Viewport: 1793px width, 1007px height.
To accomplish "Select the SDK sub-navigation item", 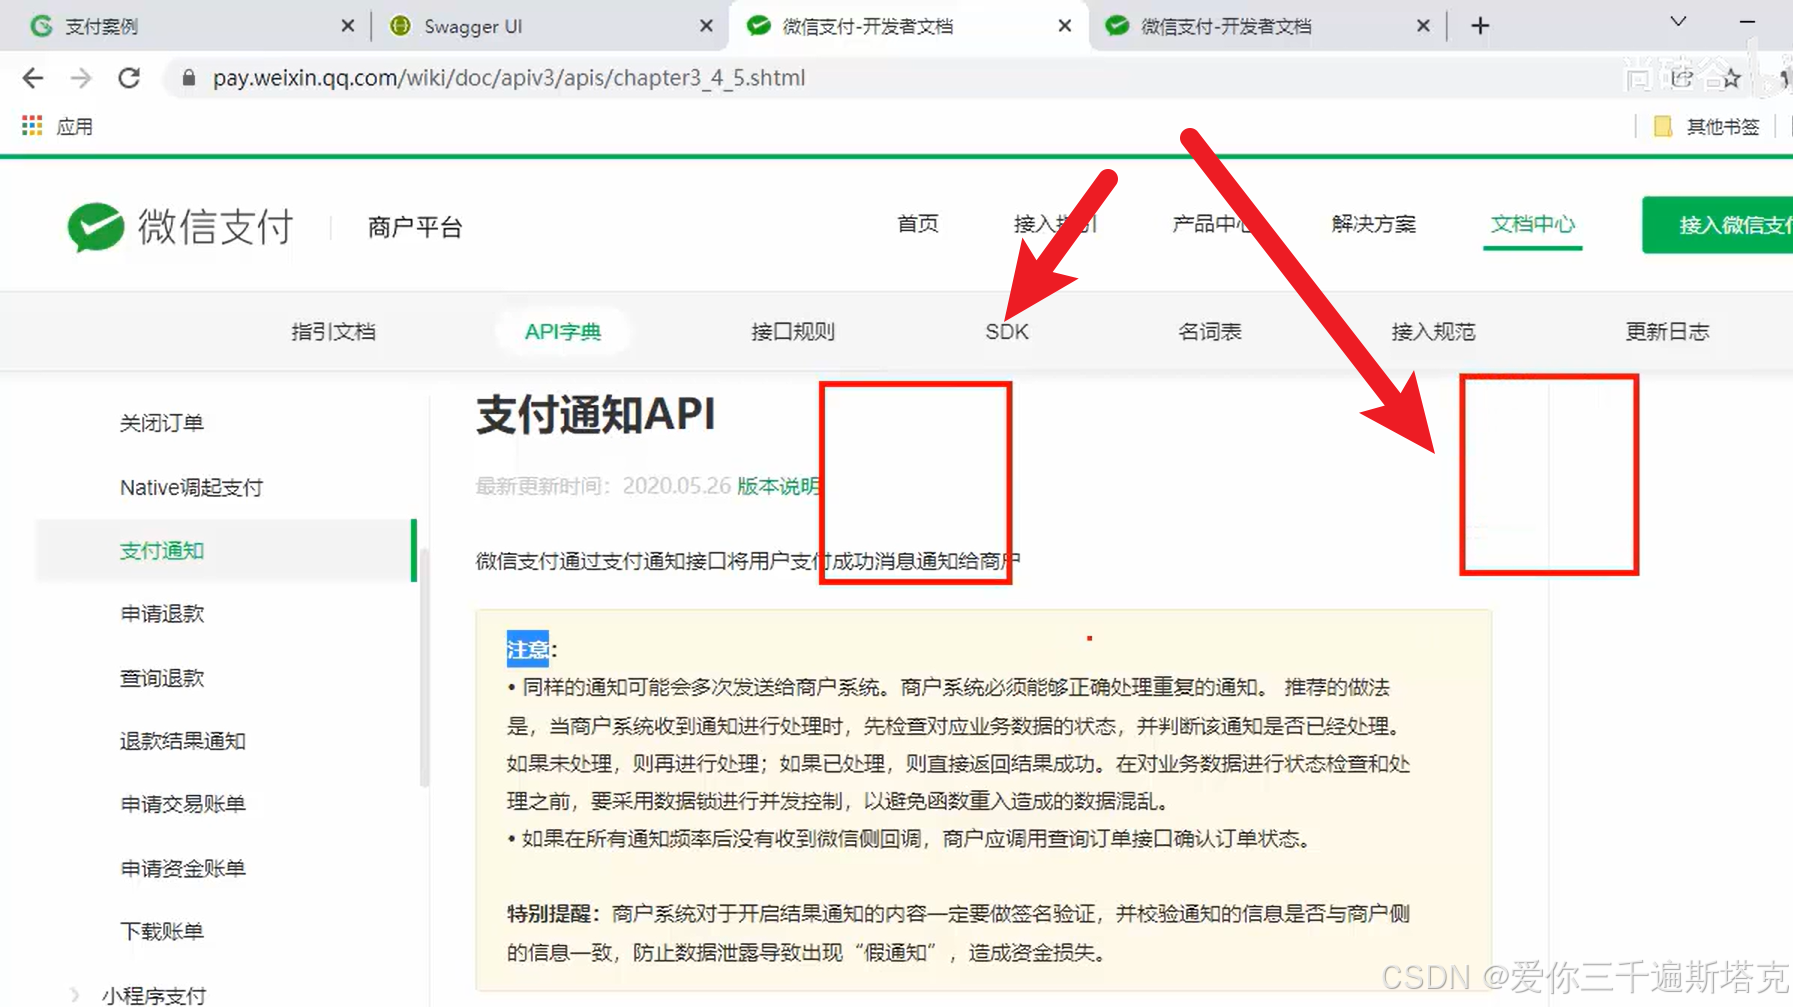I will coord(1007,332).
